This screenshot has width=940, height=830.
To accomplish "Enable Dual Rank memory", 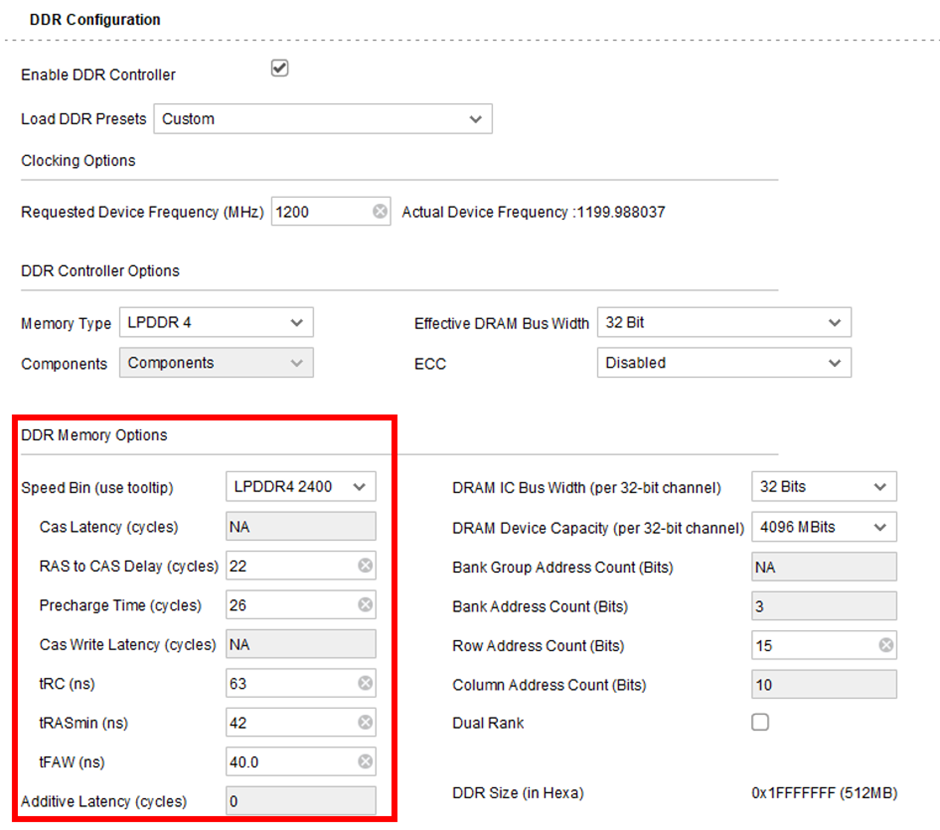I will point(760,722).
